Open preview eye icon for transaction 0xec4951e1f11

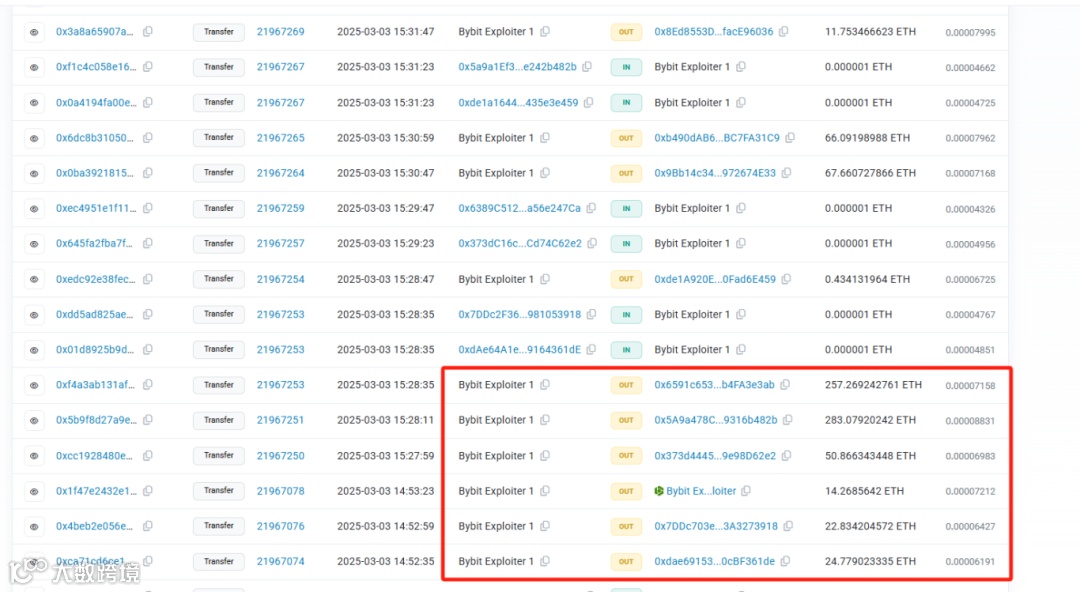34,208
